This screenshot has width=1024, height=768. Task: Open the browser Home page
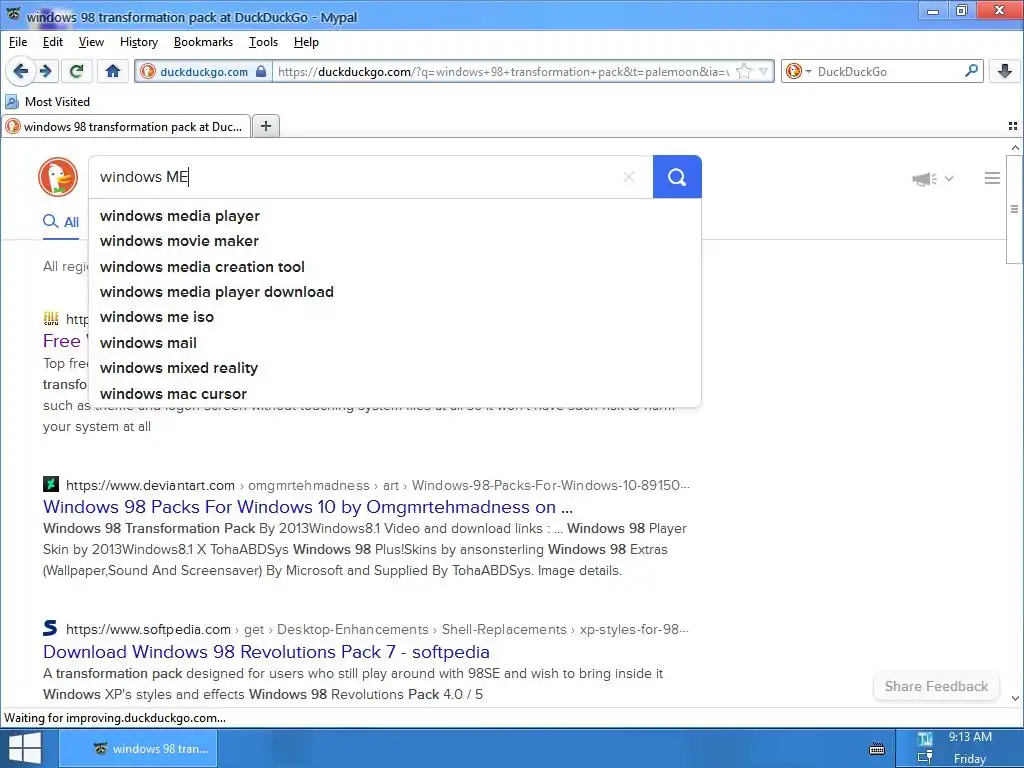(112, 71)
